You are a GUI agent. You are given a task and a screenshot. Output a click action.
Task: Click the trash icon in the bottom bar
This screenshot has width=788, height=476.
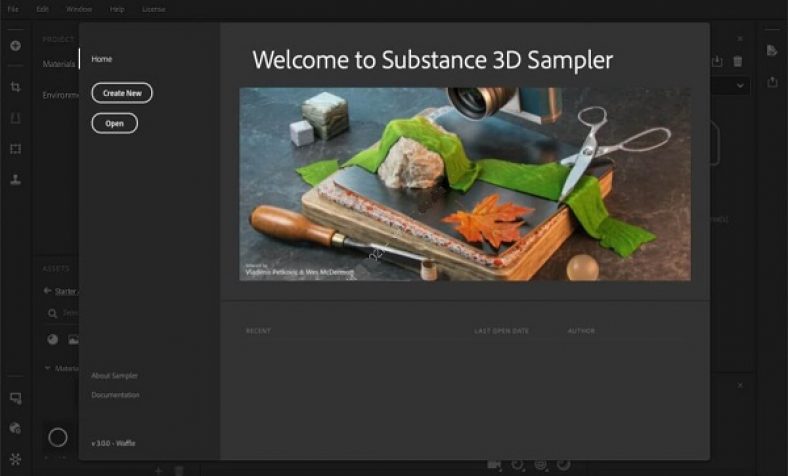click(178, 471)
